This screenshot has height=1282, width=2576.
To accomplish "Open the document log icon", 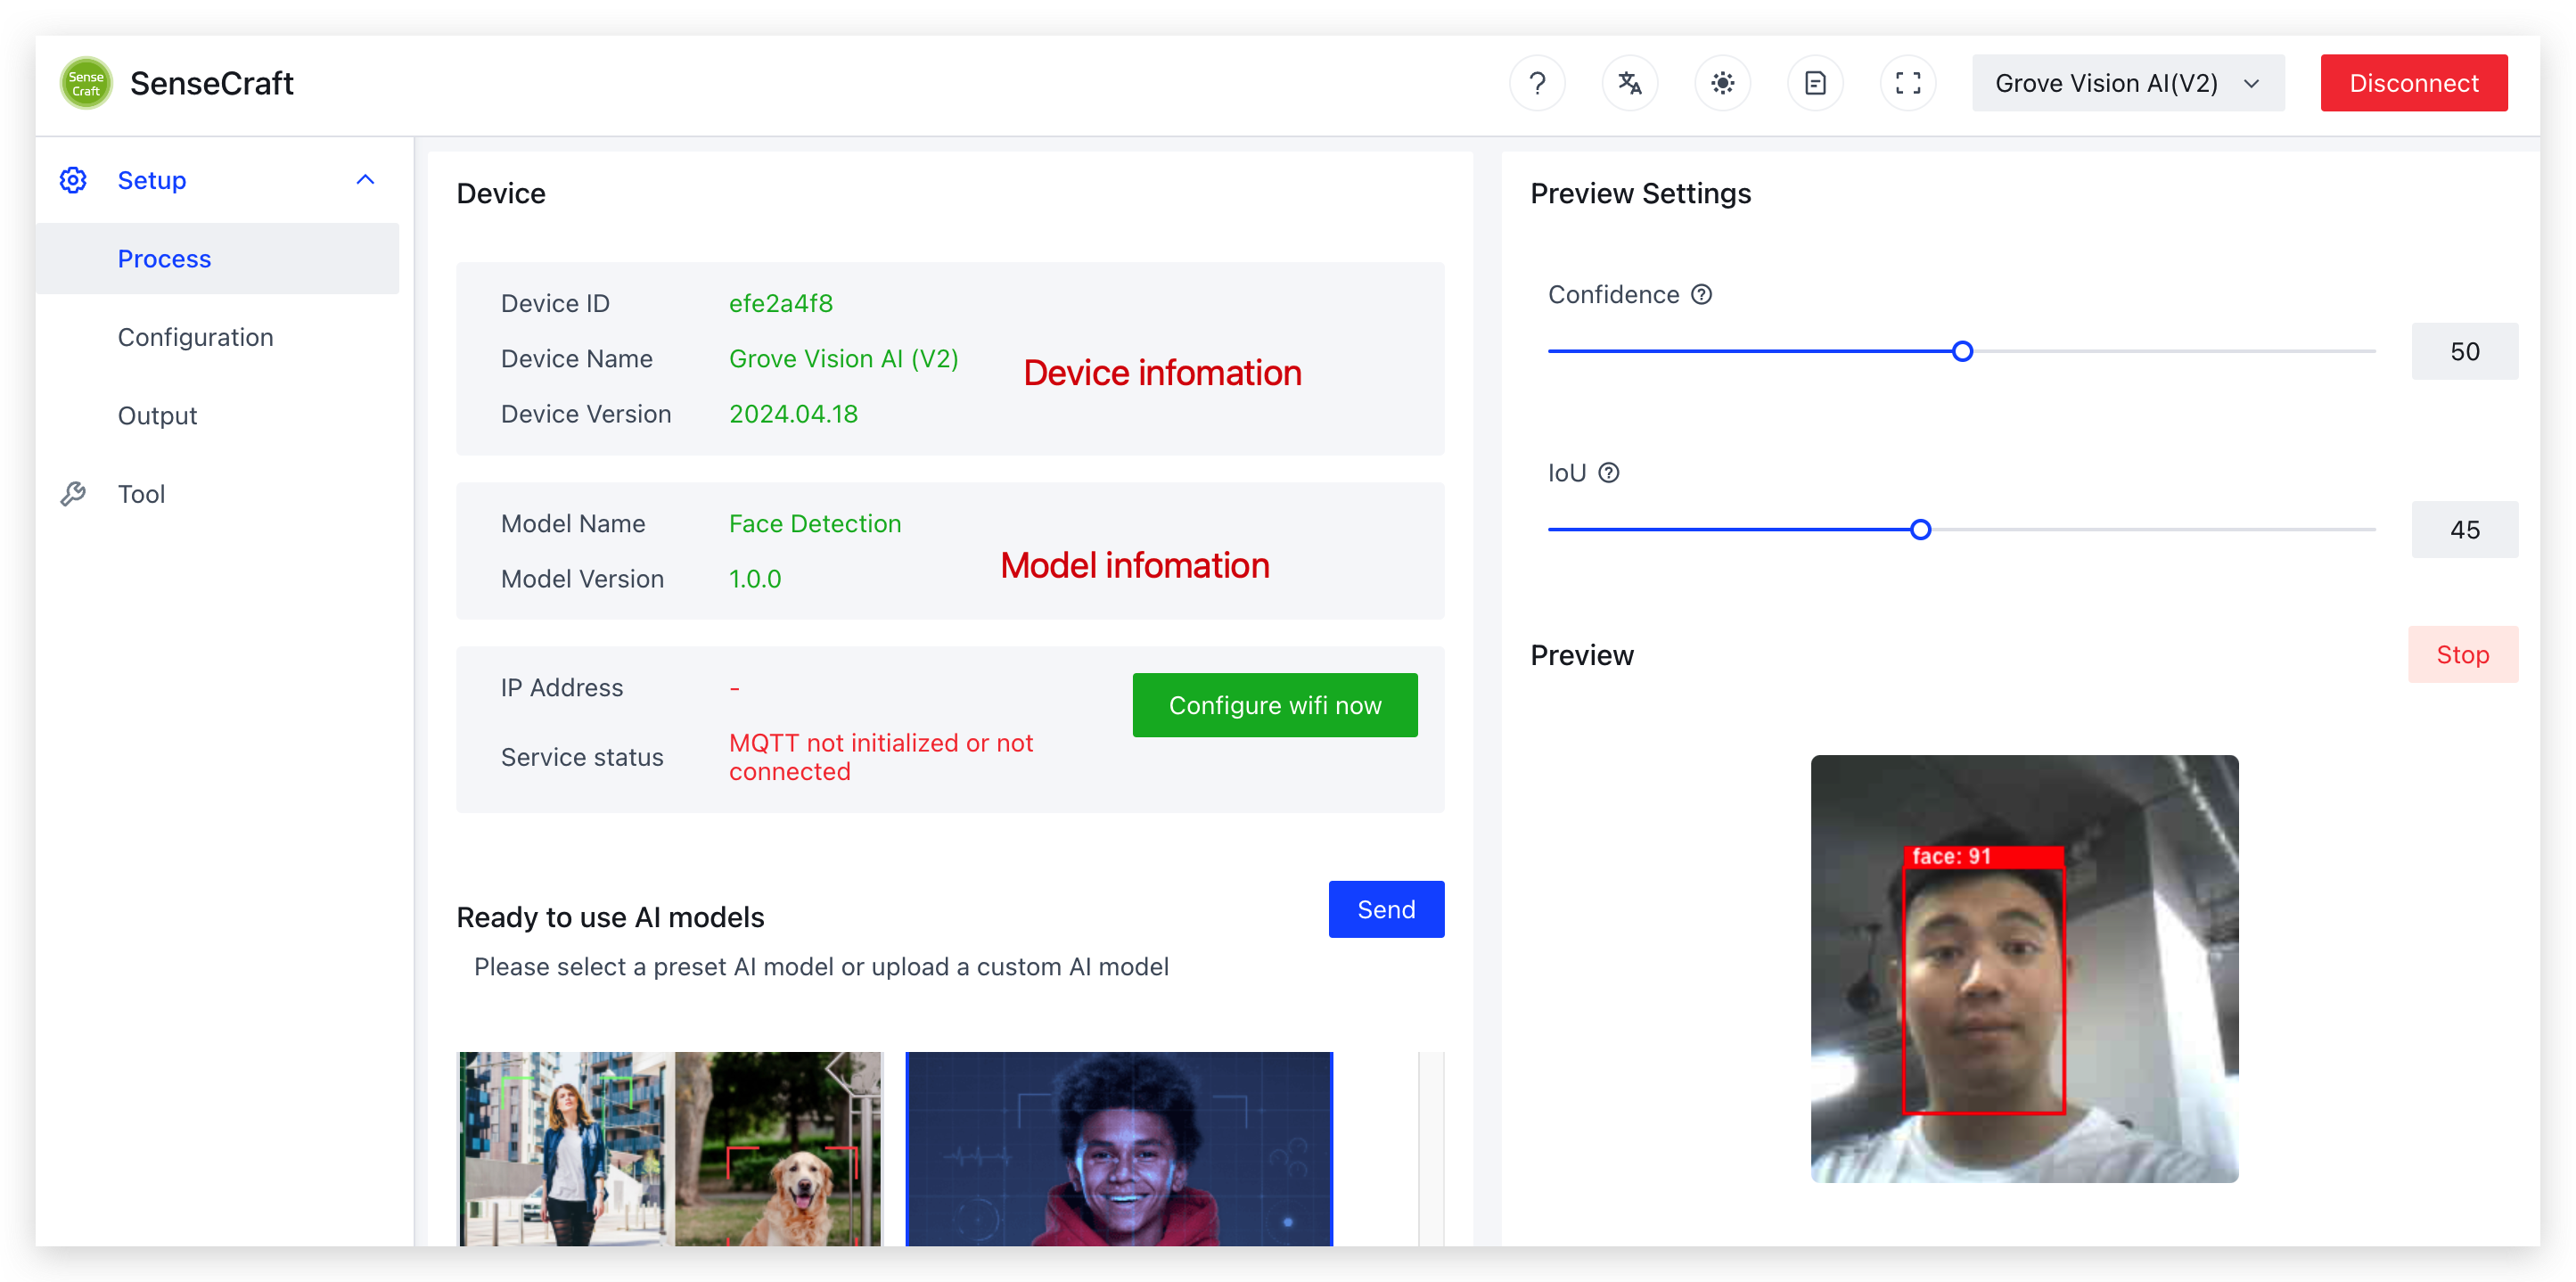I will [x=1815, y=83].
